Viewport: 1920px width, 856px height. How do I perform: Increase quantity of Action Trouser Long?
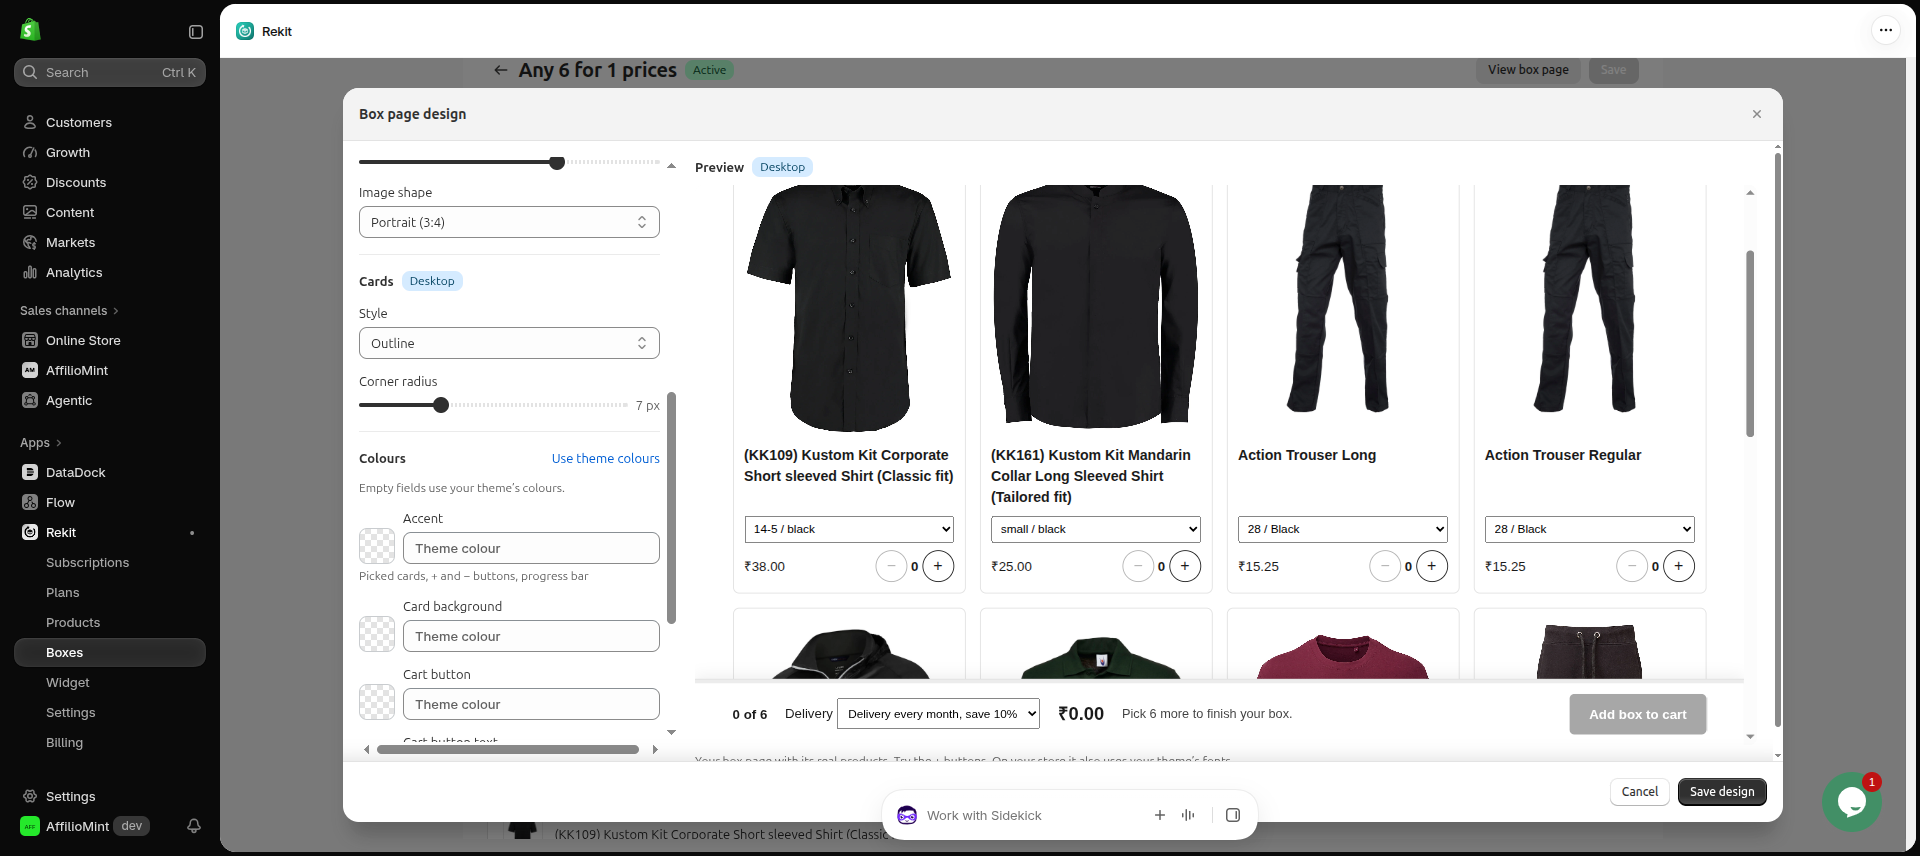1432,566
